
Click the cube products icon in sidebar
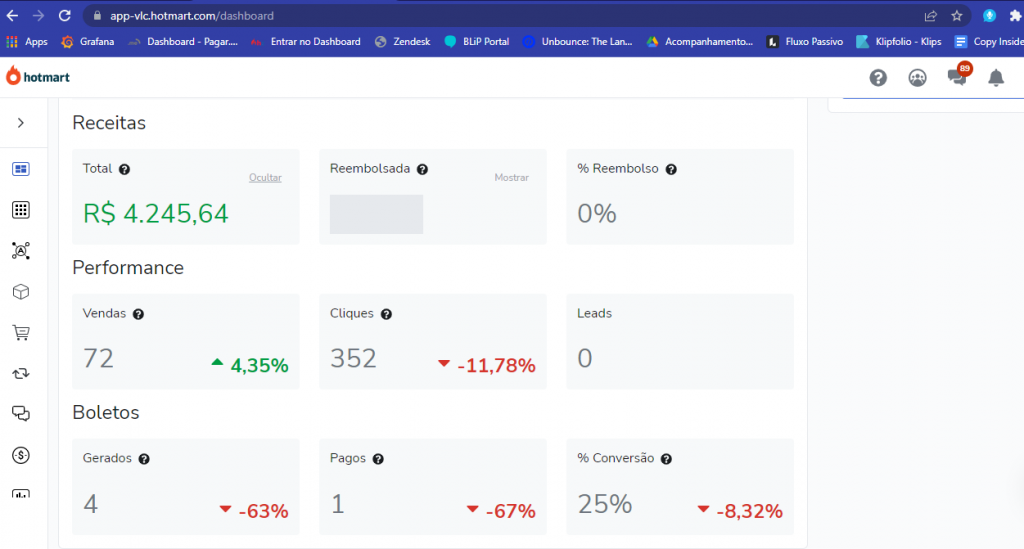tap(21, 292)
